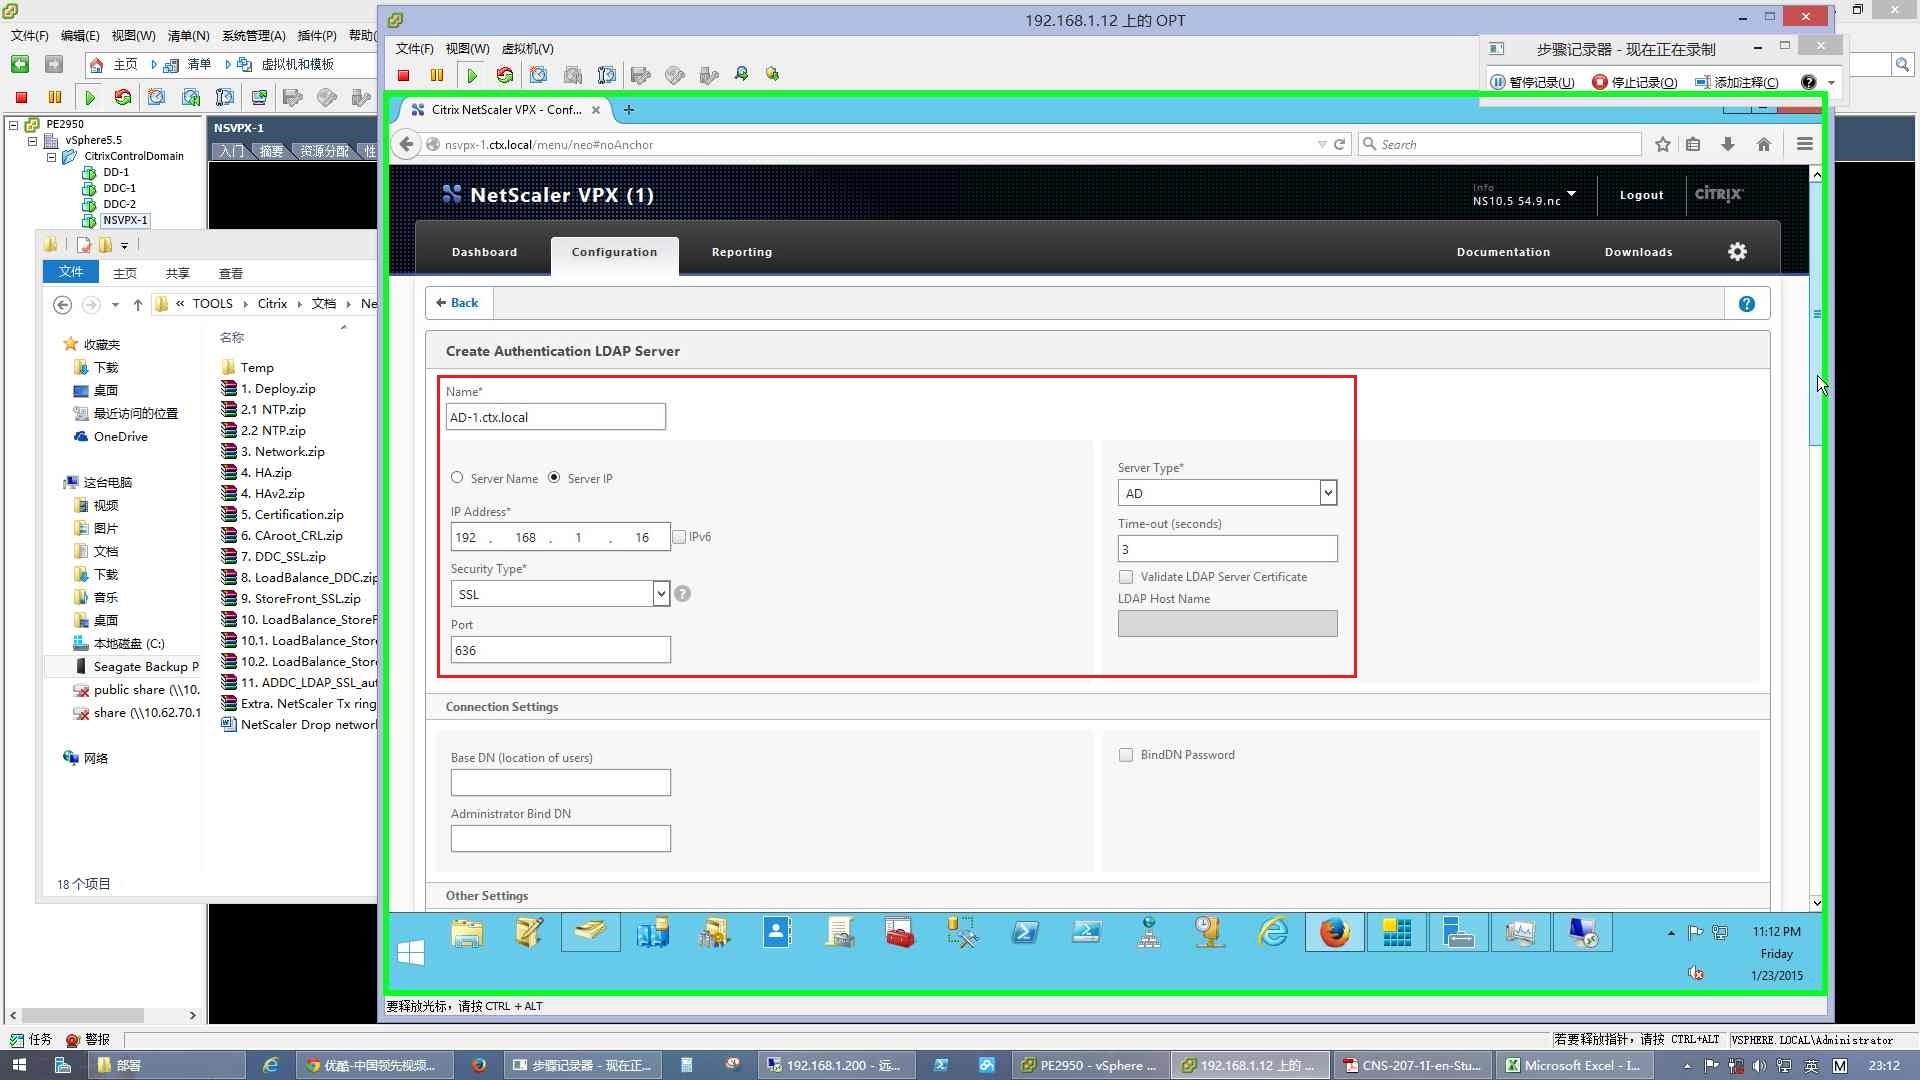Screen dimensions: 1920x1080
Task: Open the Documentation link
Action: [x=1503, y=252]
